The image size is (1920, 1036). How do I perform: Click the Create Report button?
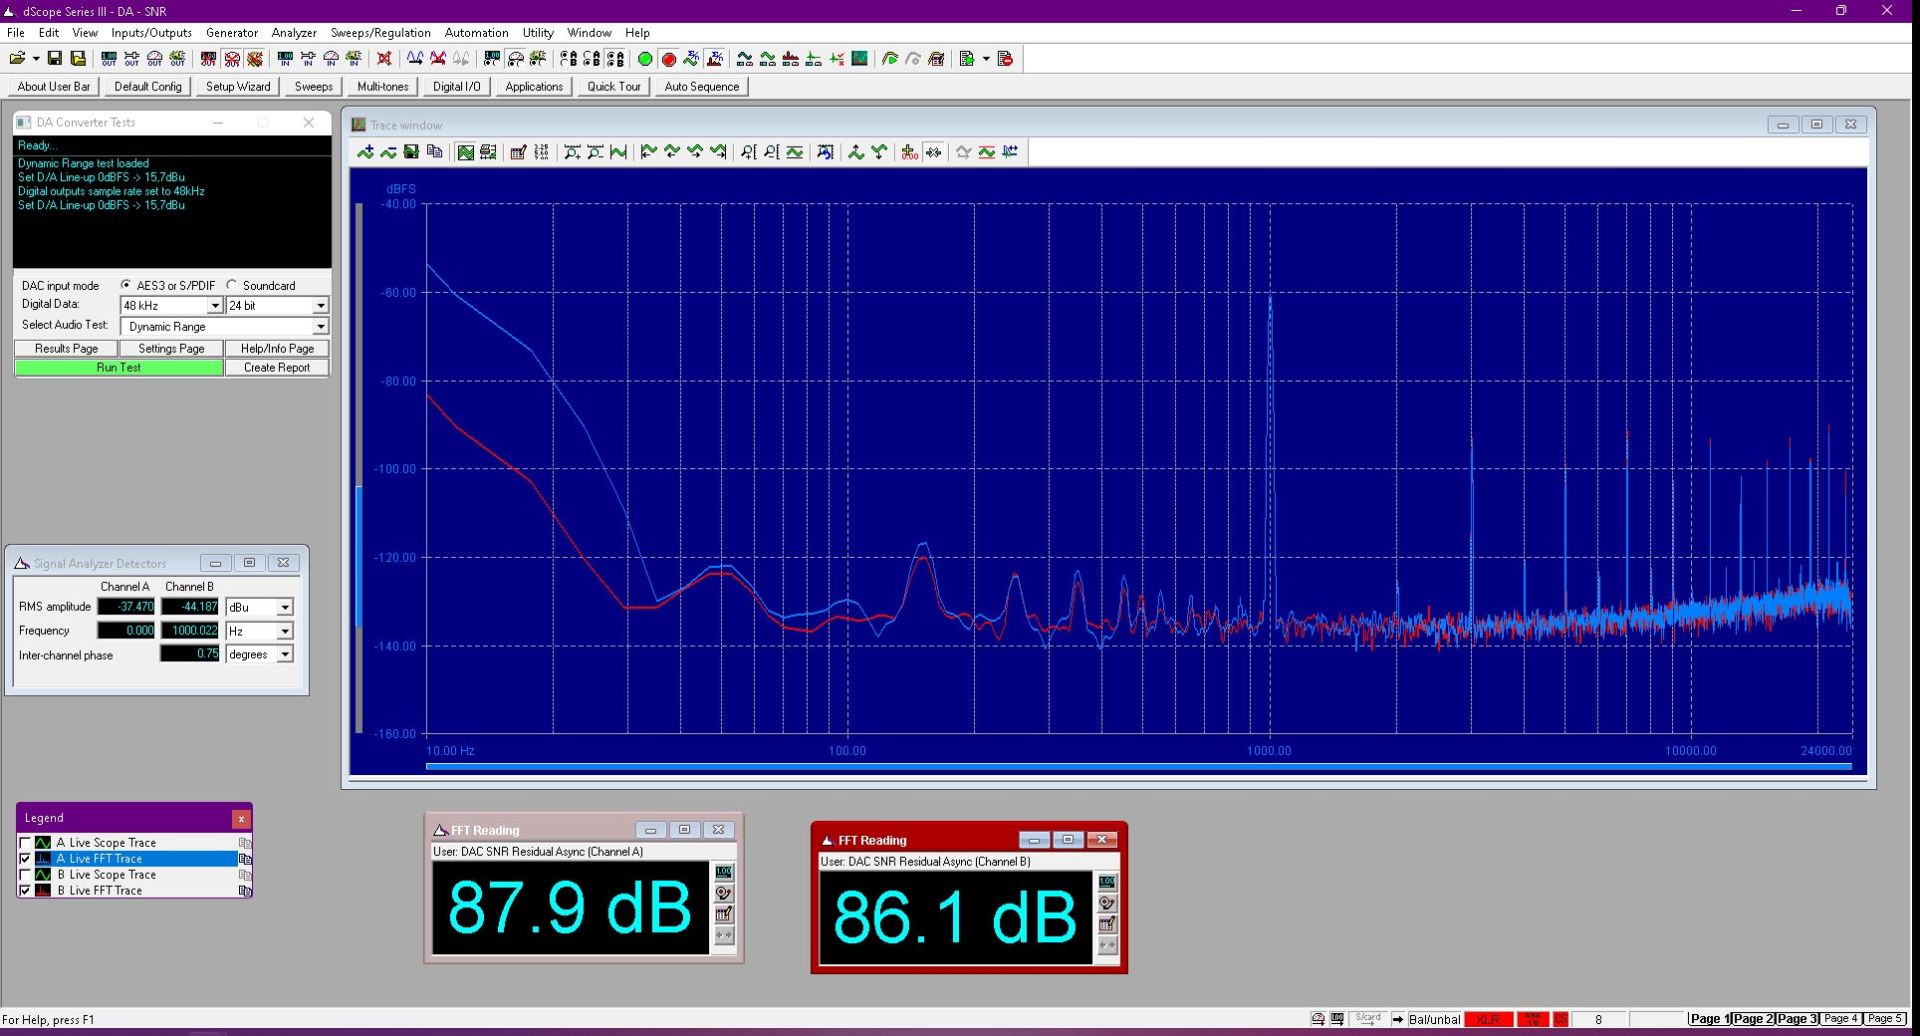click(277, 368)
